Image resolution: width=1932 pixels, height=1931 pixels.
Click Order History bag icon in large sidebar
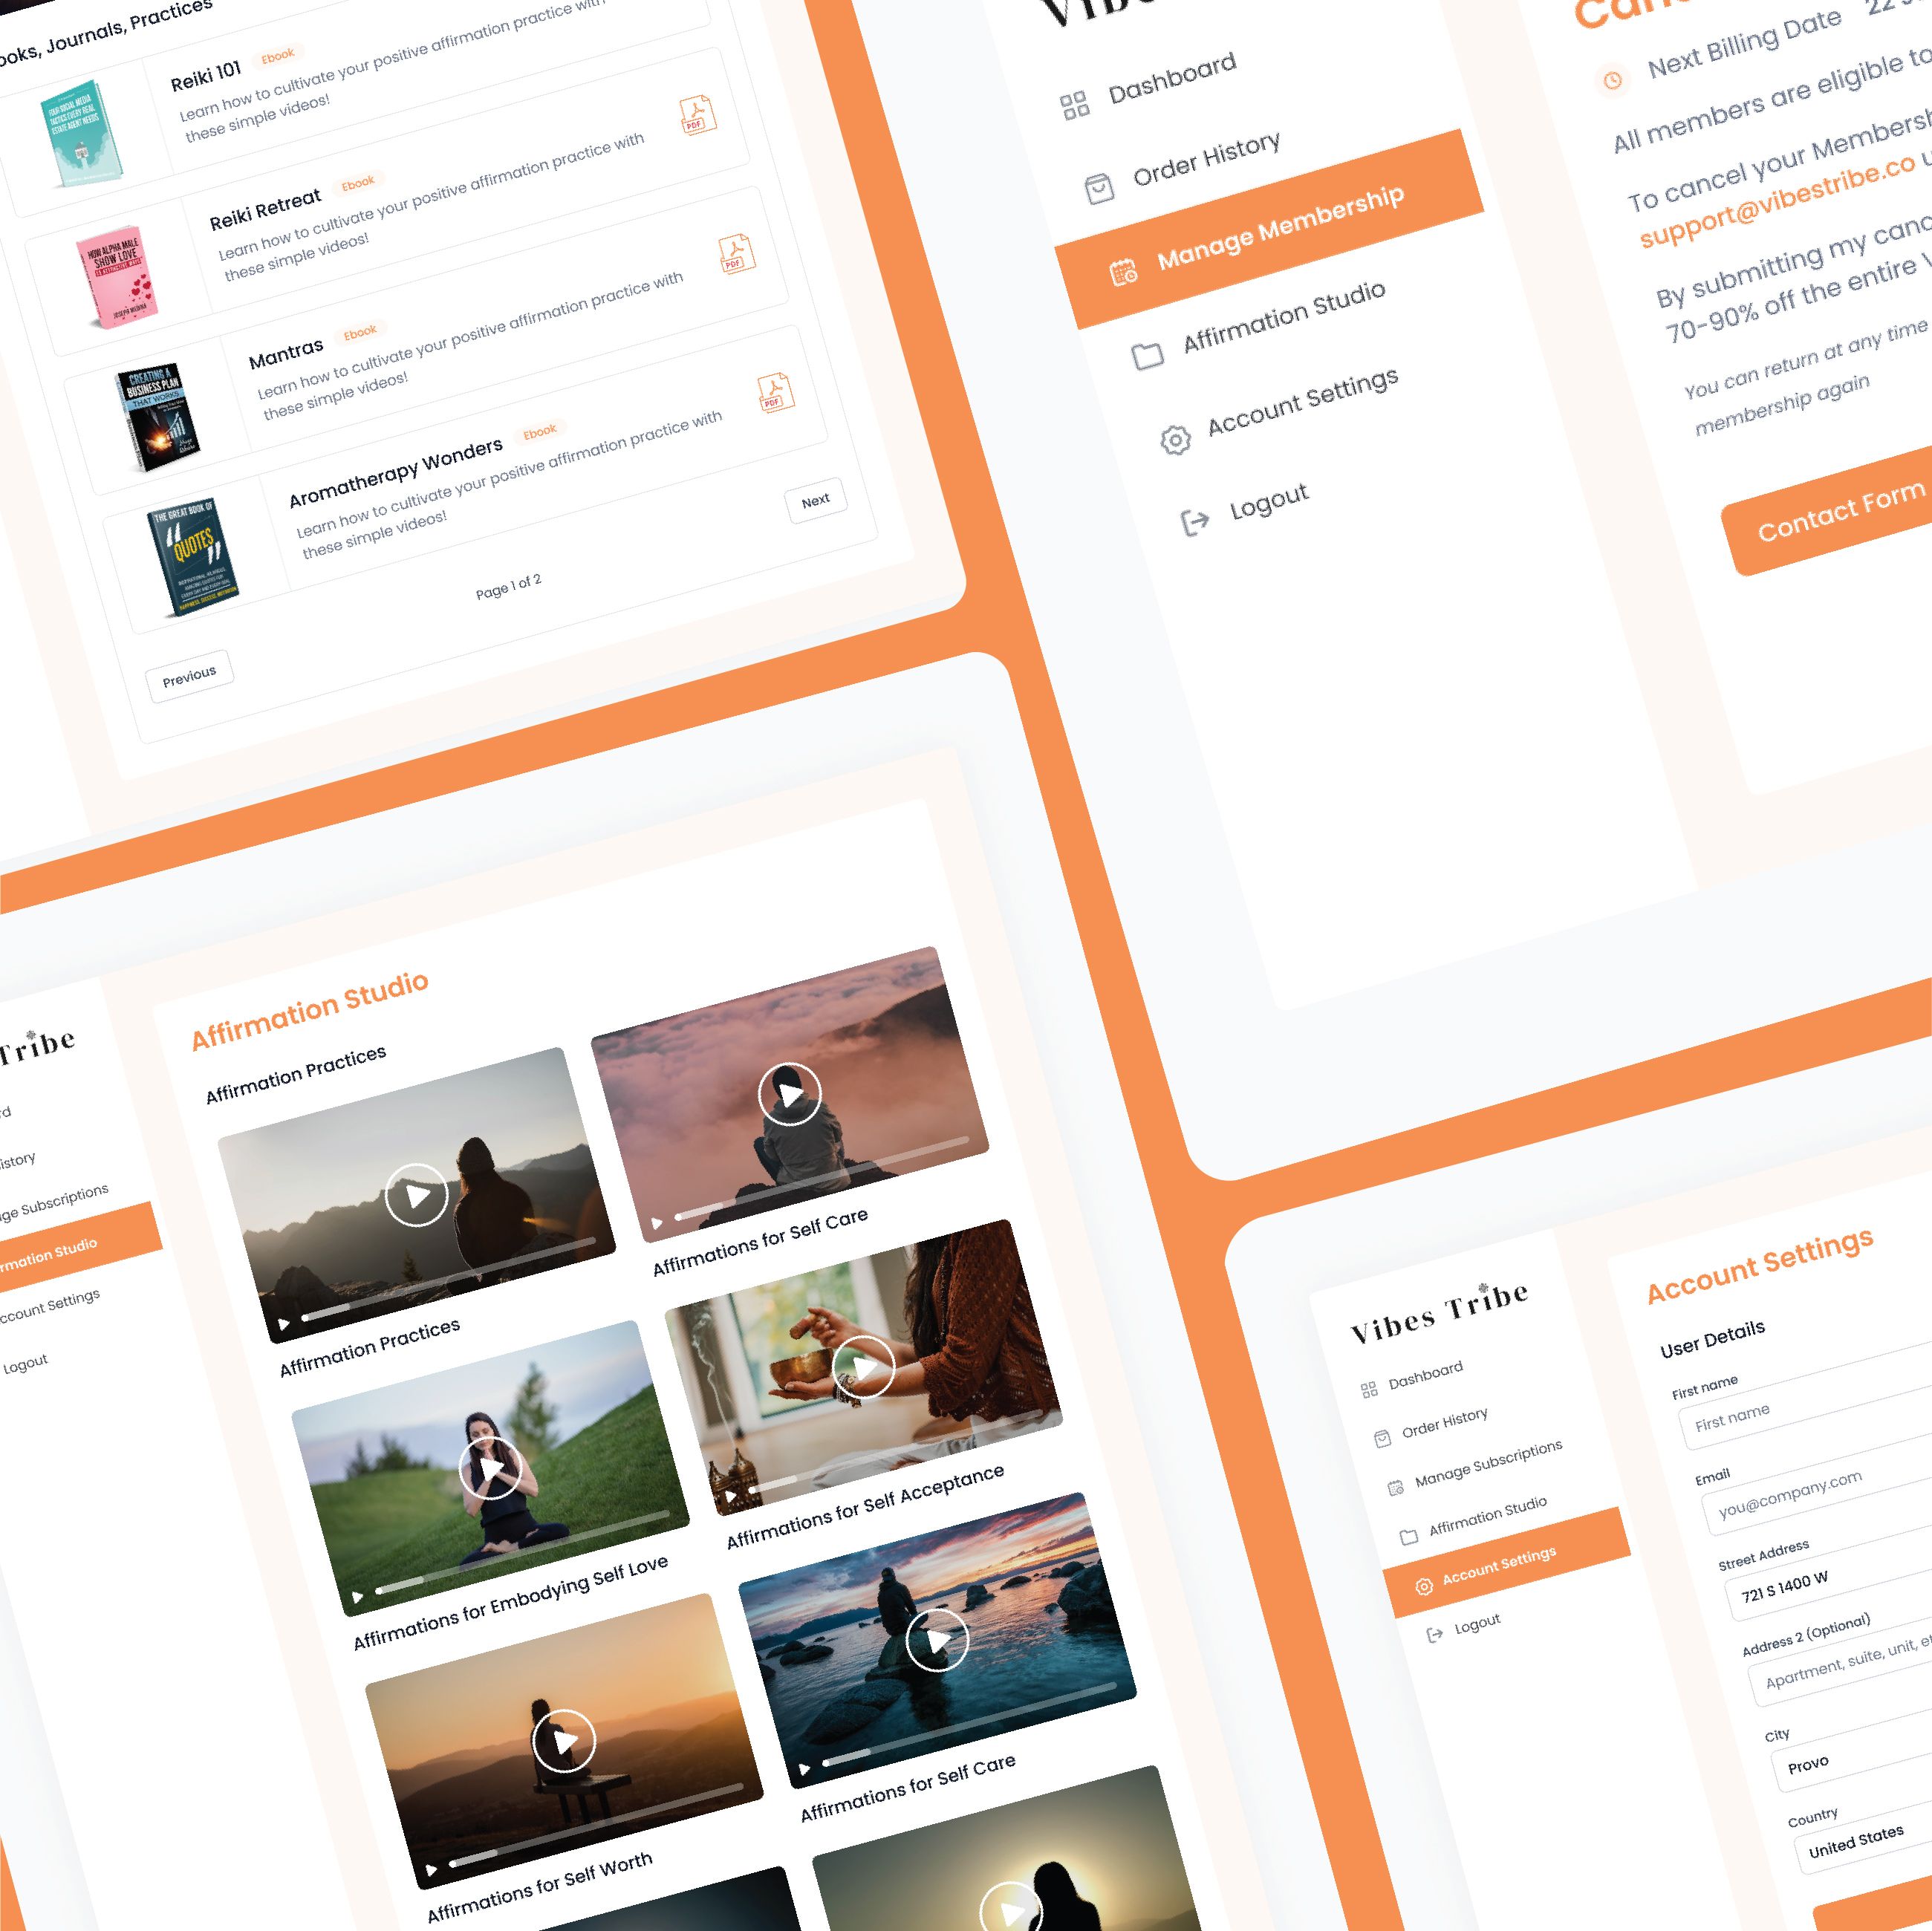(1099, 188)
